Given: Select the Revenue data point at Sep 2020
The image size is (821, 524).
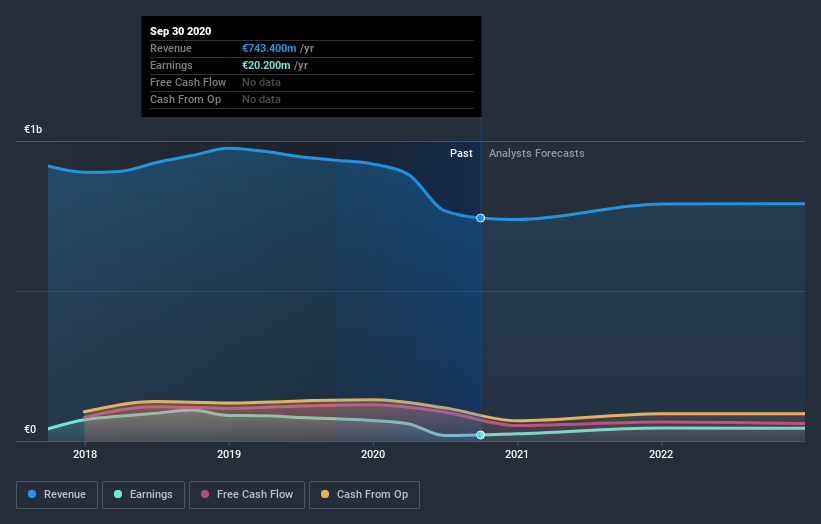Looking at the screenshot, I should tap(480, 218).
